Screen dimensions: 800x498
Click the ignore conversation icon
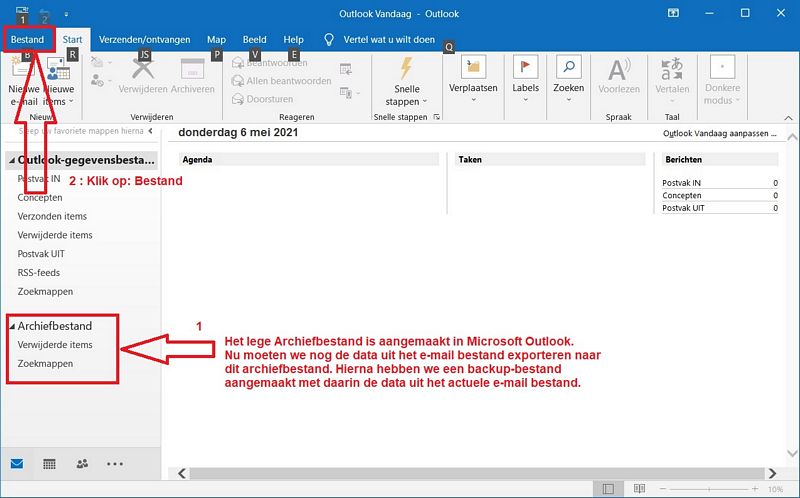[97, 62]
